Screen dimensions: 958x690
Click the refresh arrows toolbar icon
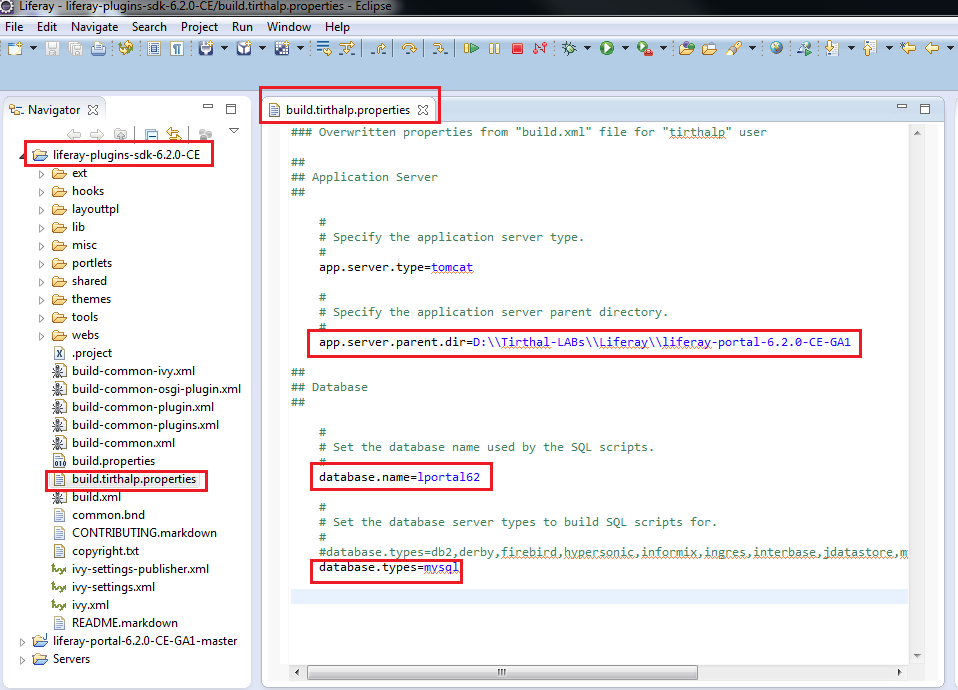click(x=126, y=48)
